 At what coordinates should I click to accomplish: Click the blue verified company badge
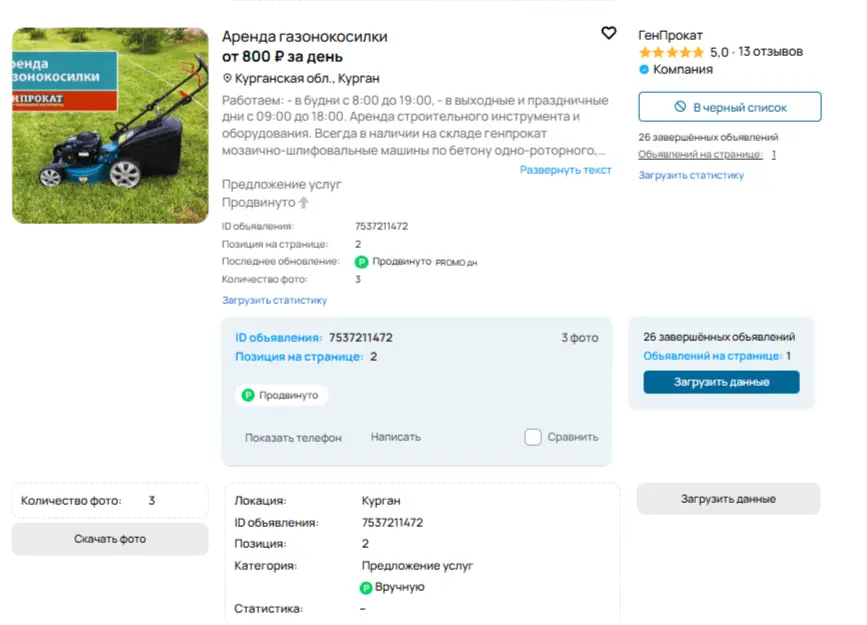[x=644, y=70]
